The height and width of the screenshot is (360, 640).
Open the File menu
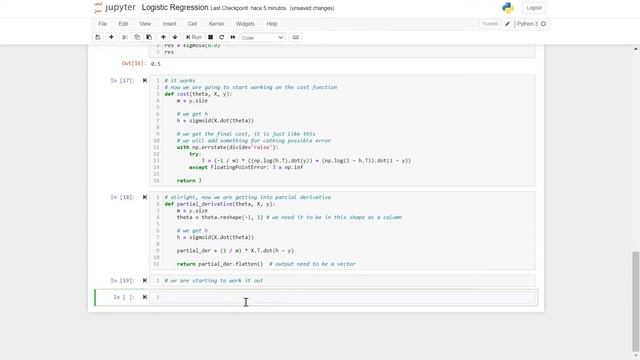[x=102, y=24]
